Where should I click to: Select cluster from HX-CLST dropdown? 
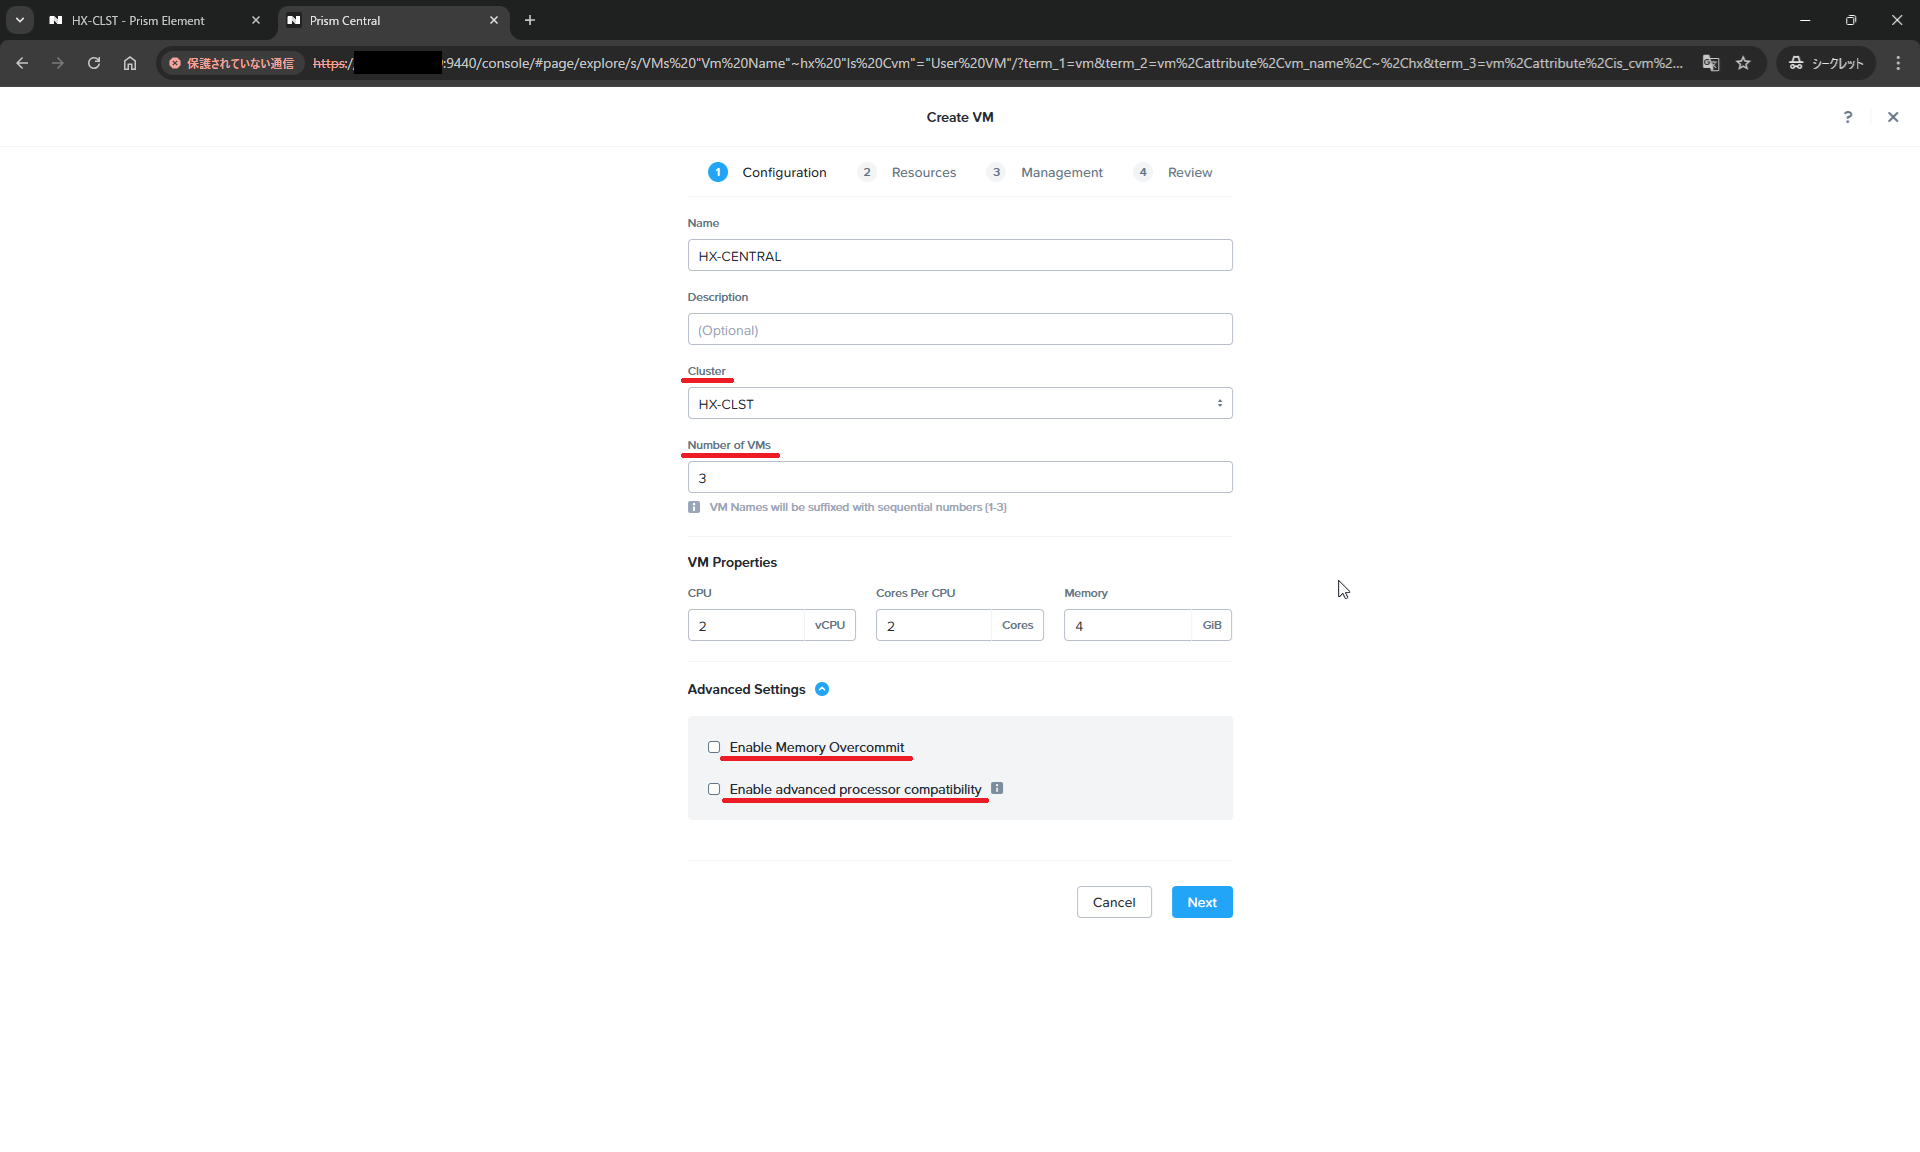[x=960, y=403]
